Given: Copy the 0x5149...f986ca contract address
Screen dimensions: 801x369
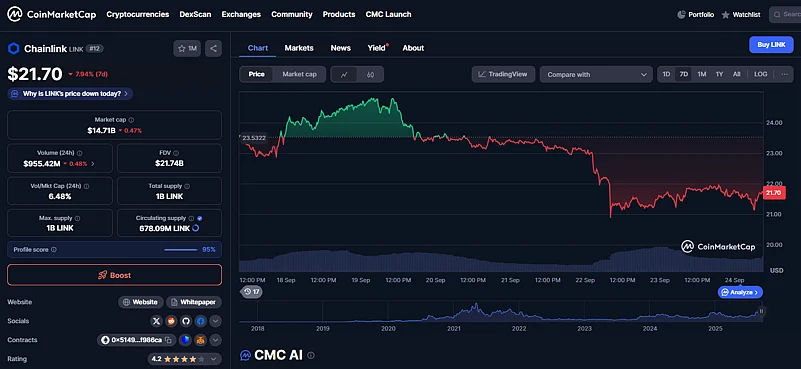Looking at the screenshot, I should [168, 340].
